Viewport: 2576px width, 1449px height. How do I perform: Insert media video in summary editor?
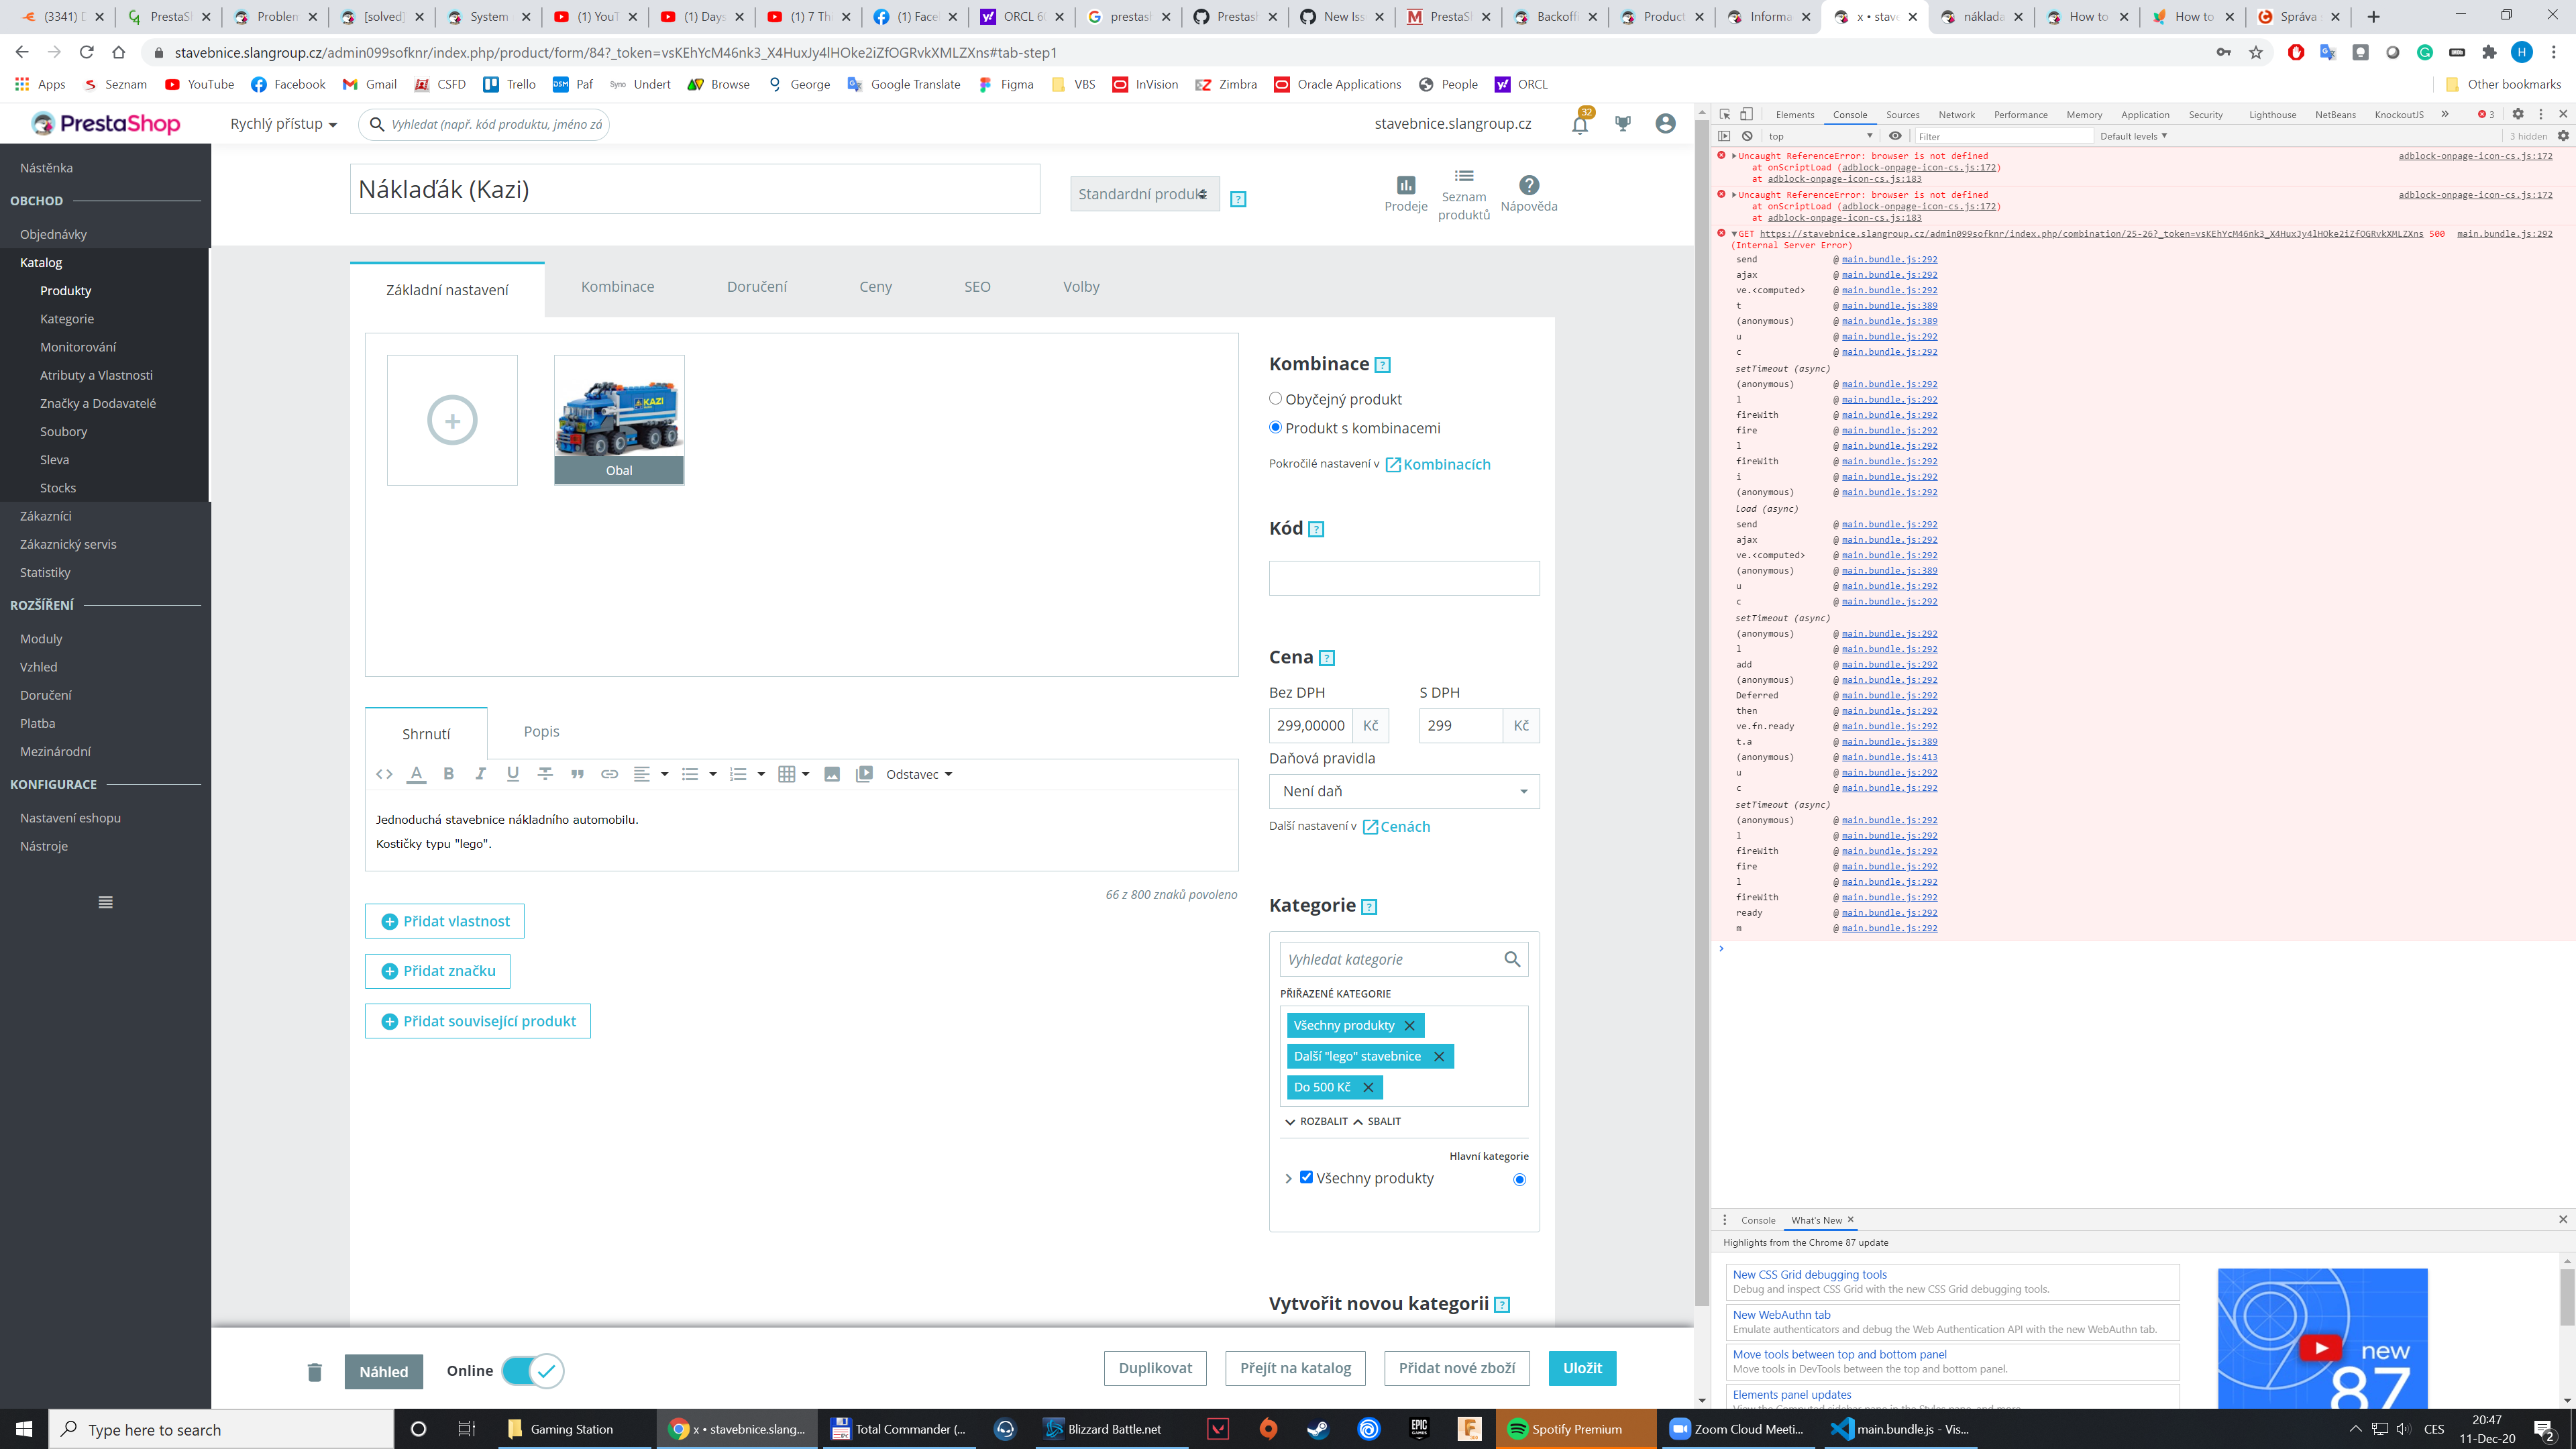pos(865,774)
